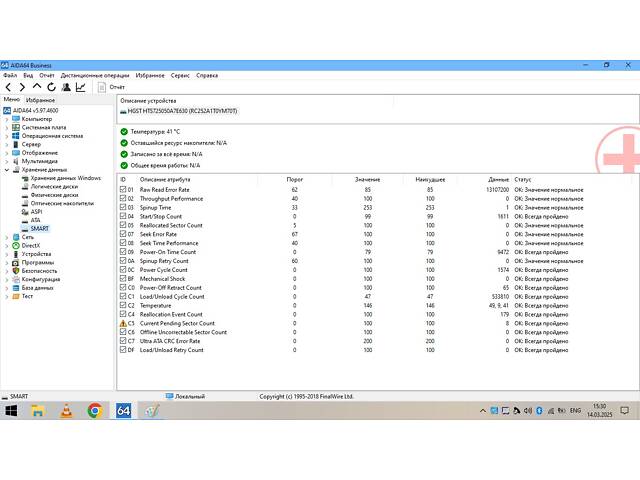Open Windows Start menu
This screenshot has width=640, height=480.
tap(11, 411)
